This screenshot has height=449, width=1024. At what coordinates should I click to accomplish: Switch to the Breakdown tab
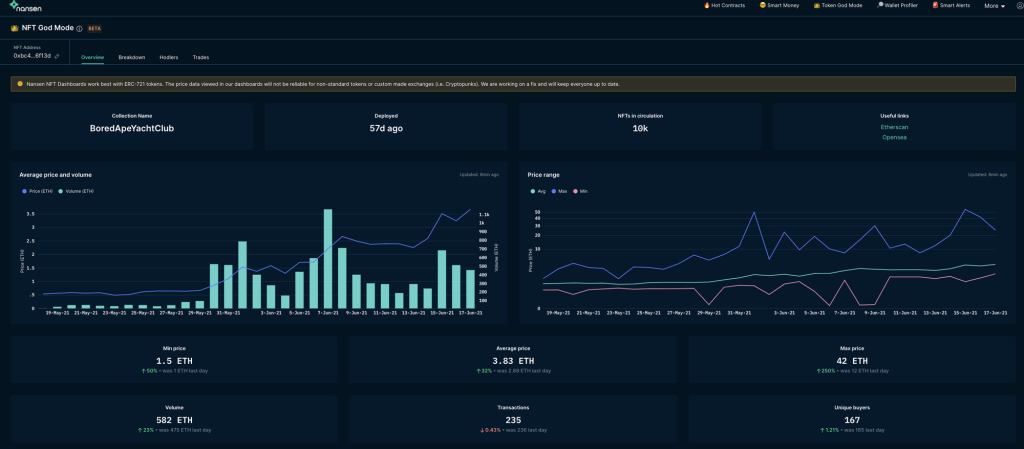click(131, 57)
